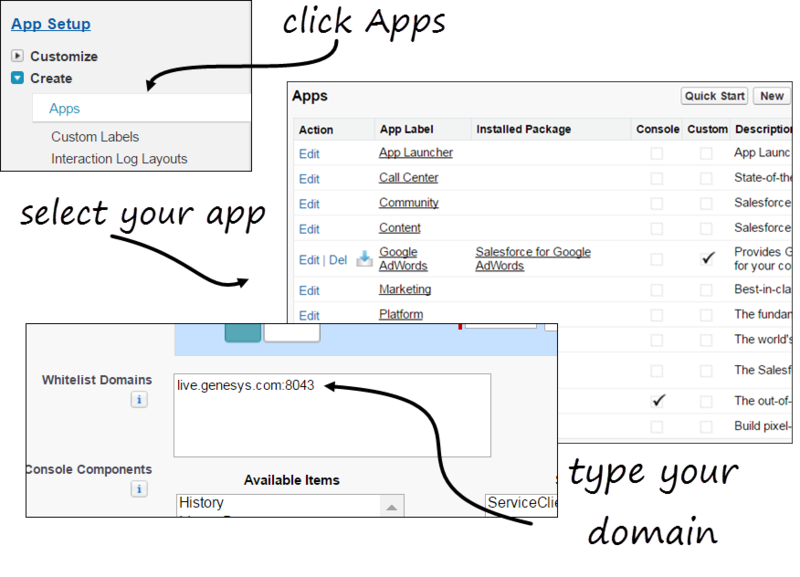Click Del link for Google AdWords
800x577 pixels.
tap(338, 260)
